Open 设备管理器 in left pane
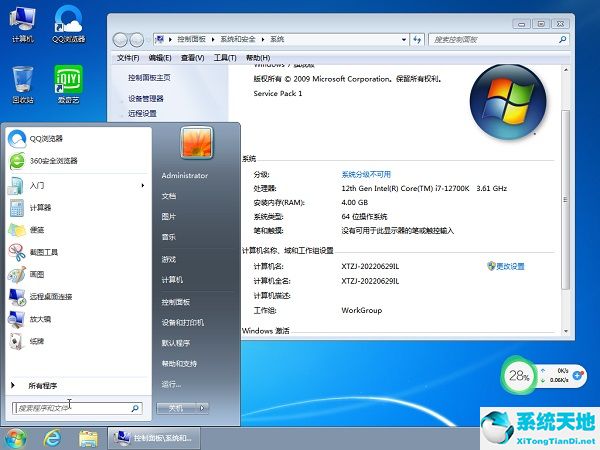This screenshot has width=600, height=450. point(146,99)
